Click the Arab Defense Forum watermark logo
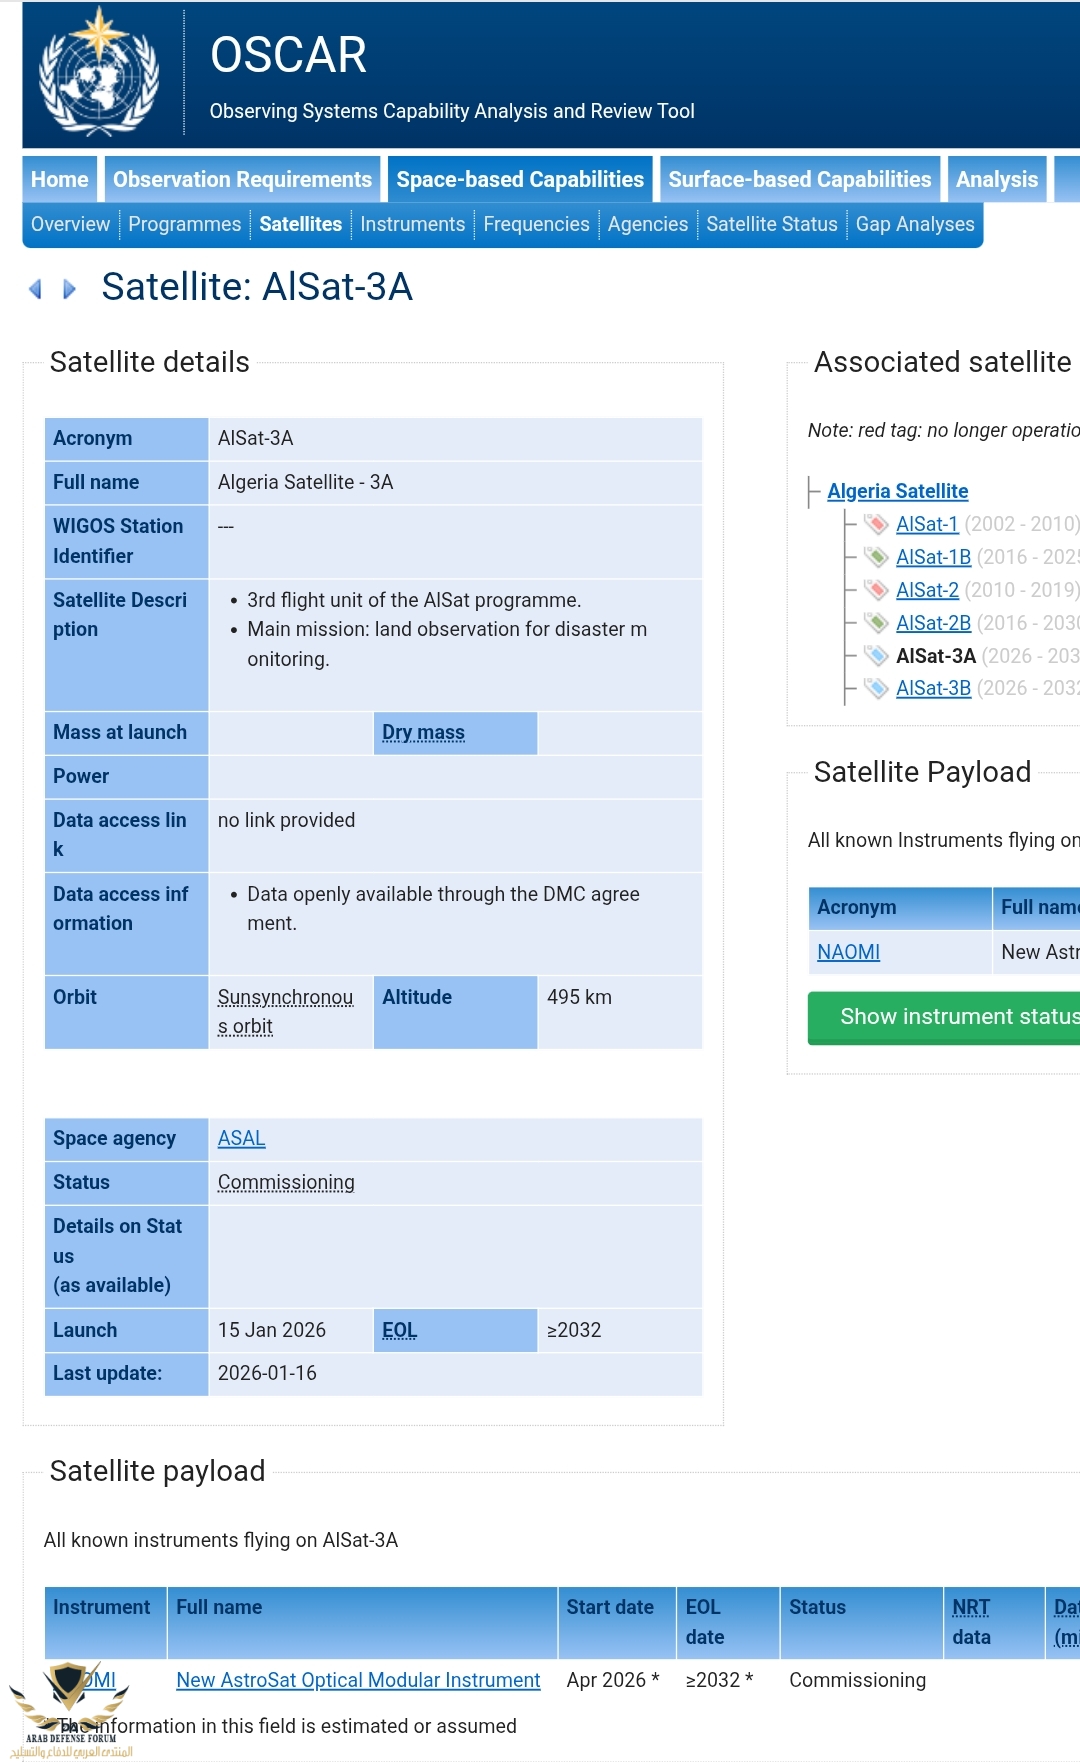The height and width of the screenshot is (1762, 1080). 69,1706
